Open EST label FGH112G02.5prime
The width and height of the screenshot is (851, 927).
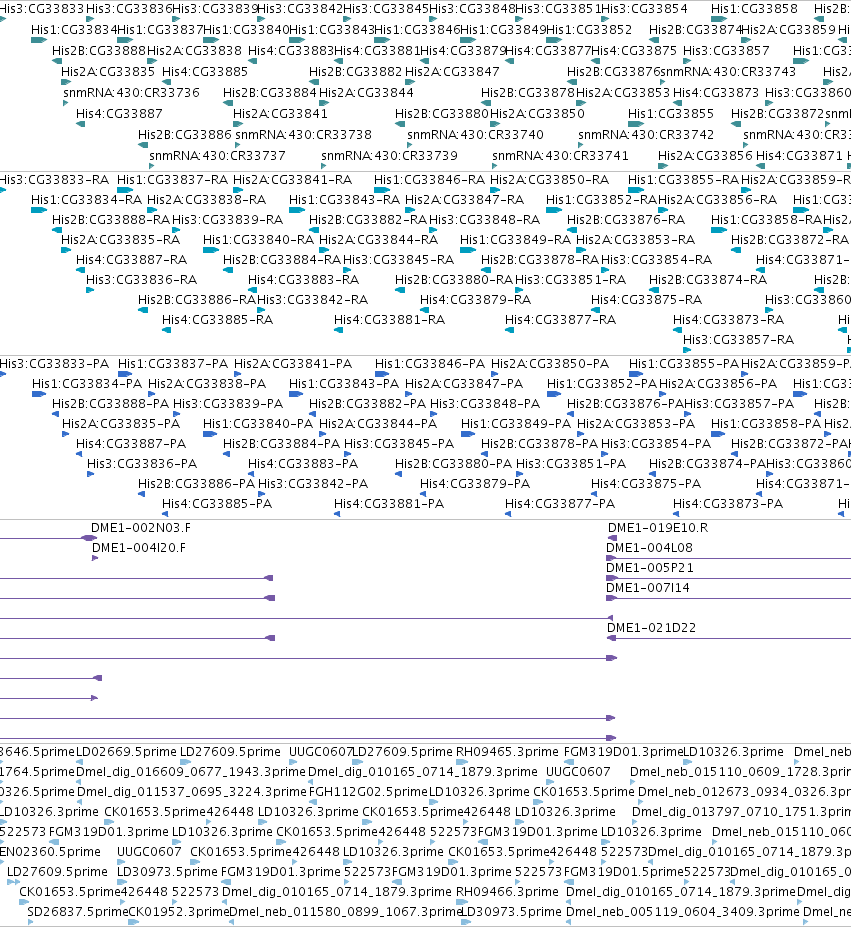coord(368,792)
